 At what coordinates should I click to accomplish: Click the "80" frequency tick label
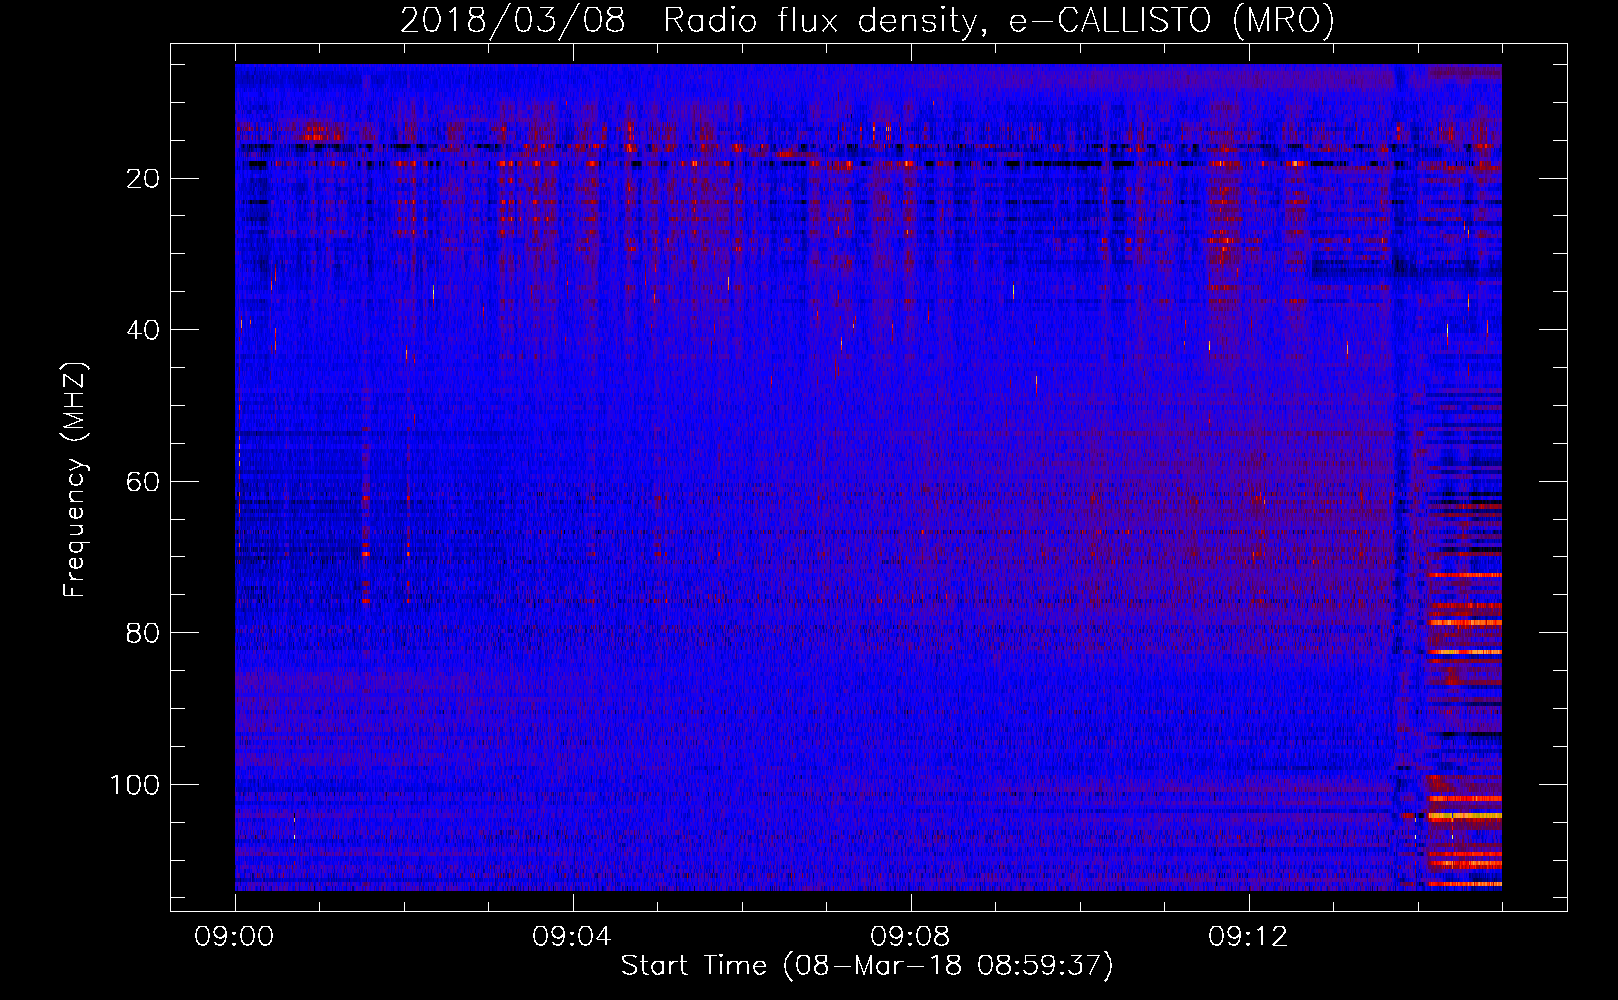[x=144, y=634]
